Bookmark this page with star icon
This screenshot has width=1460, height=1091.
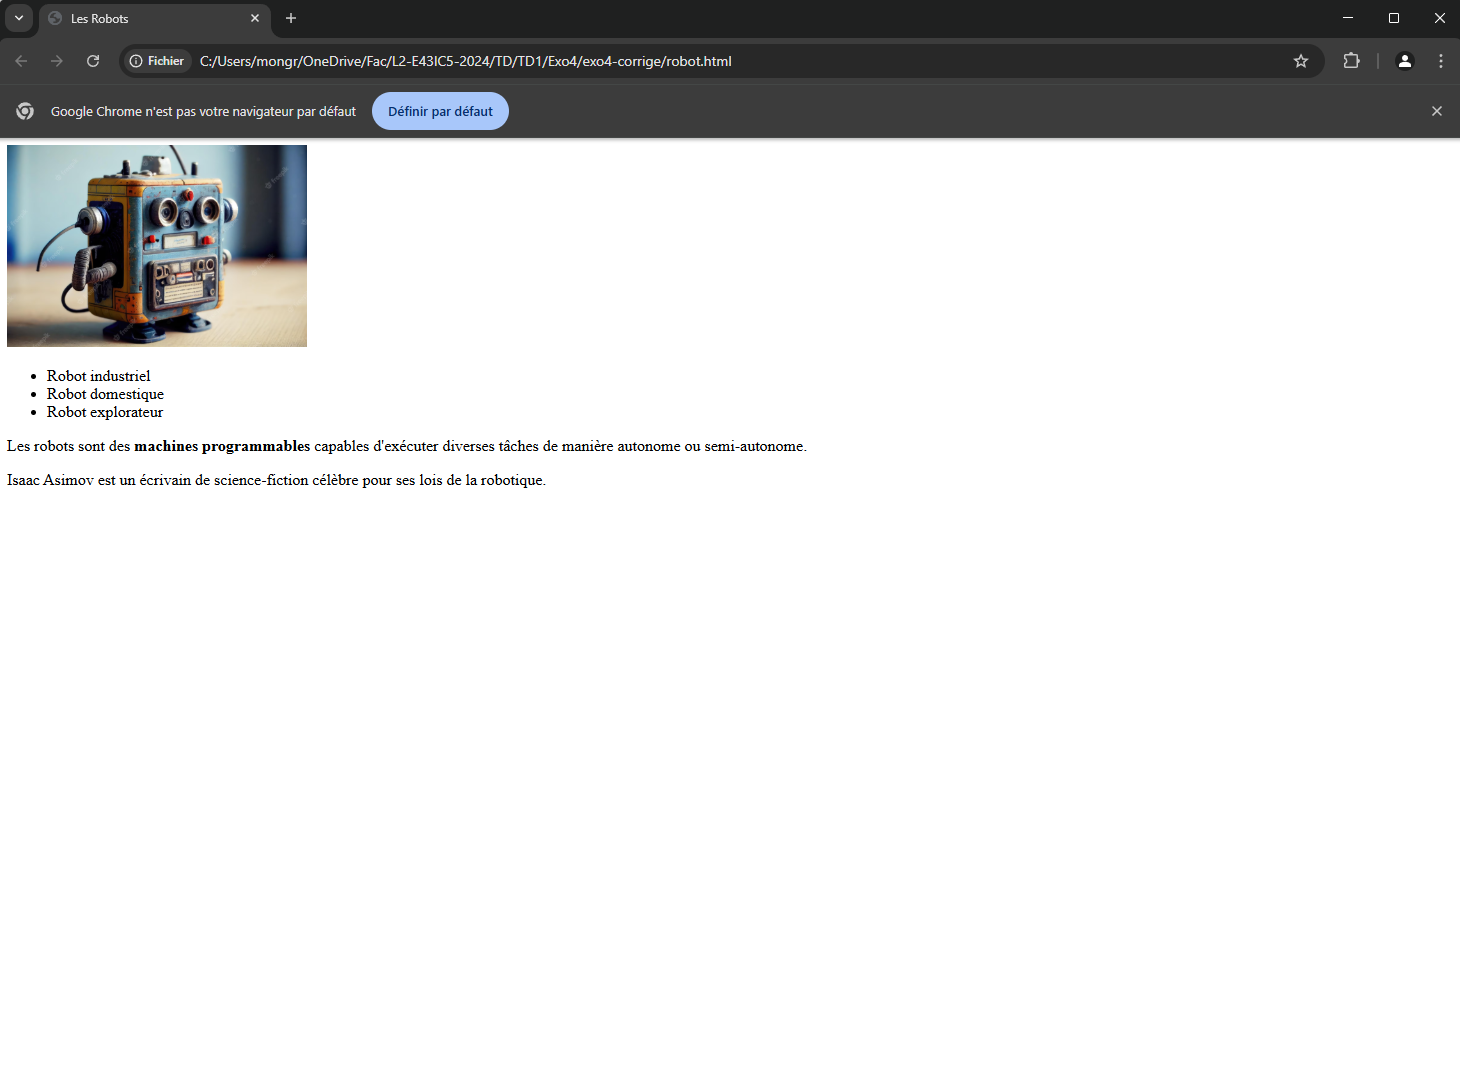[1300, 61]
